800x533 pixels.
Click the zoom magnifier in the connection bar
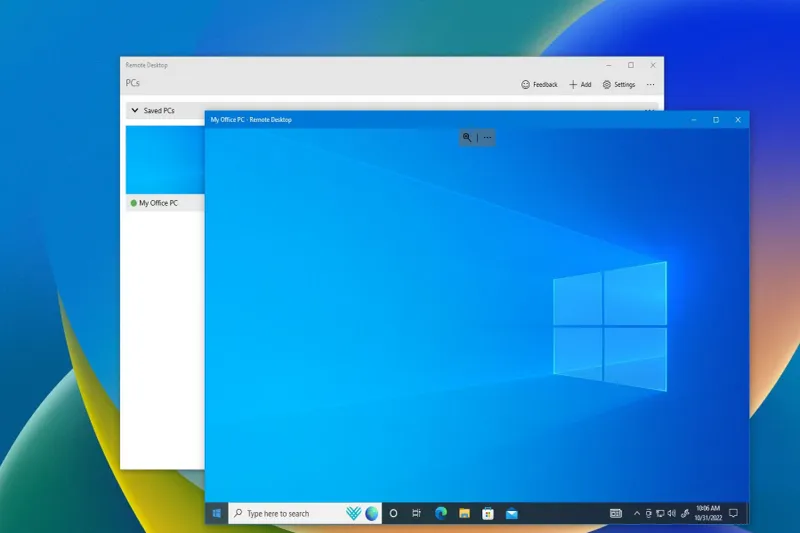(467, 137)
